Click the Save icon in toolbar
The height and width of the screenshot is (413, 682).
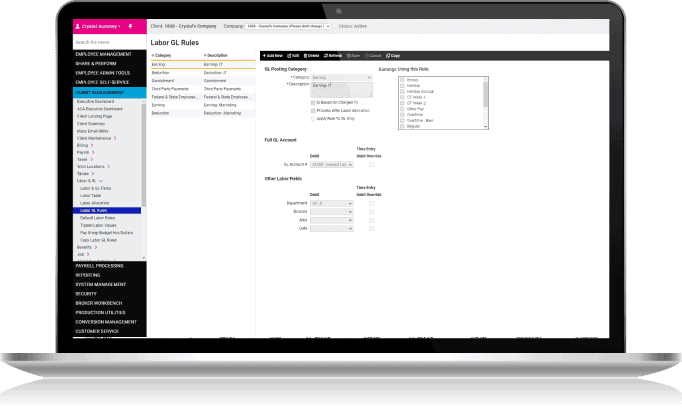[352, 56]
